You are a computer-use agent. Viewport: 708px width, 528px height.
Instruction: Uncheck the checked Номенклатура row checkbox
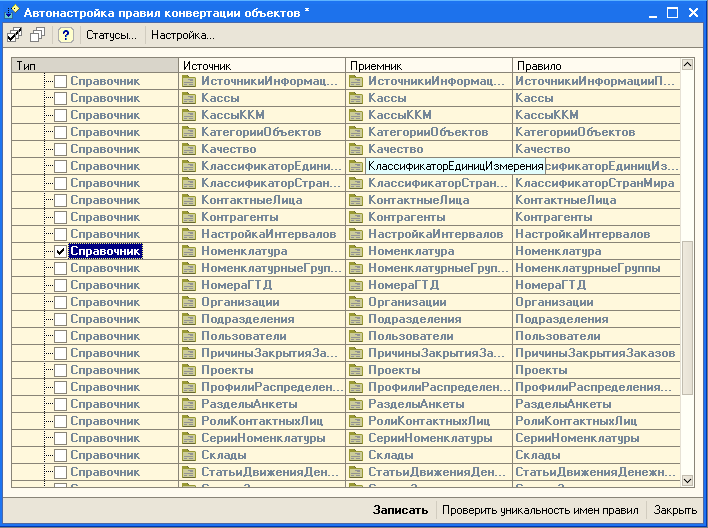click(x=61, y=251)
